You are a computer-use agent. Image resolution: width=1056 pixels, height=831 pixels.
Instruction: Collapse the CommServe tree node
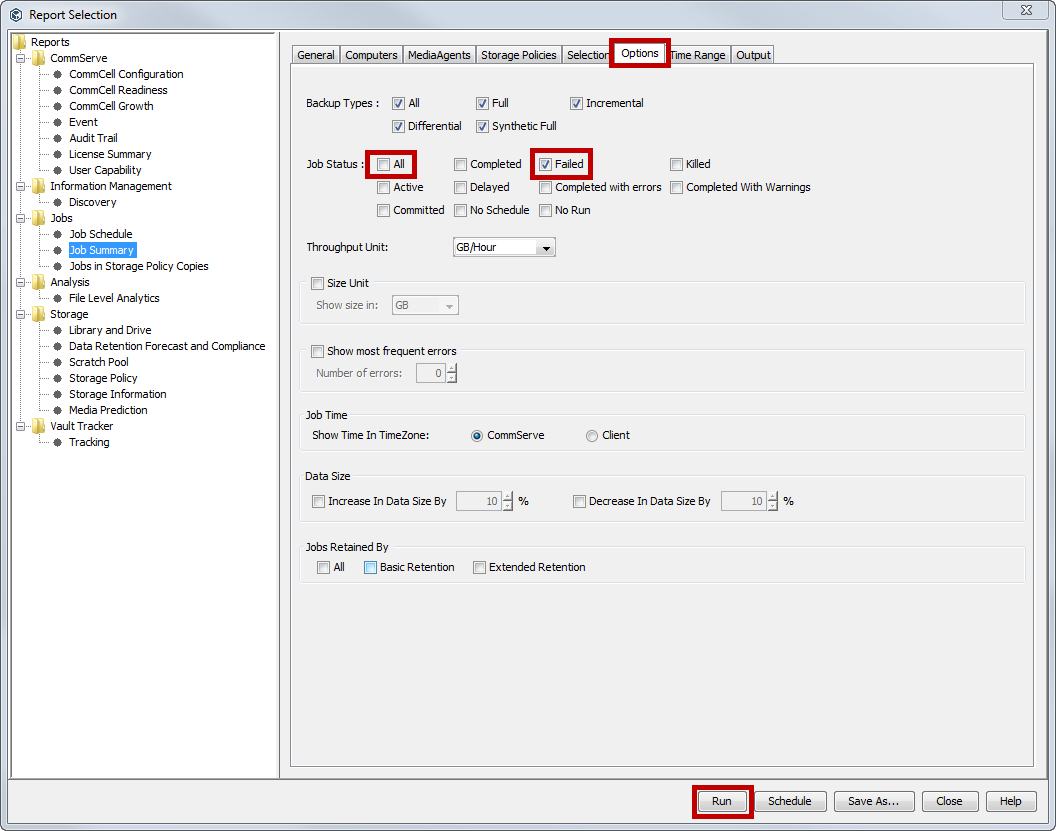(x=20, y=59)
